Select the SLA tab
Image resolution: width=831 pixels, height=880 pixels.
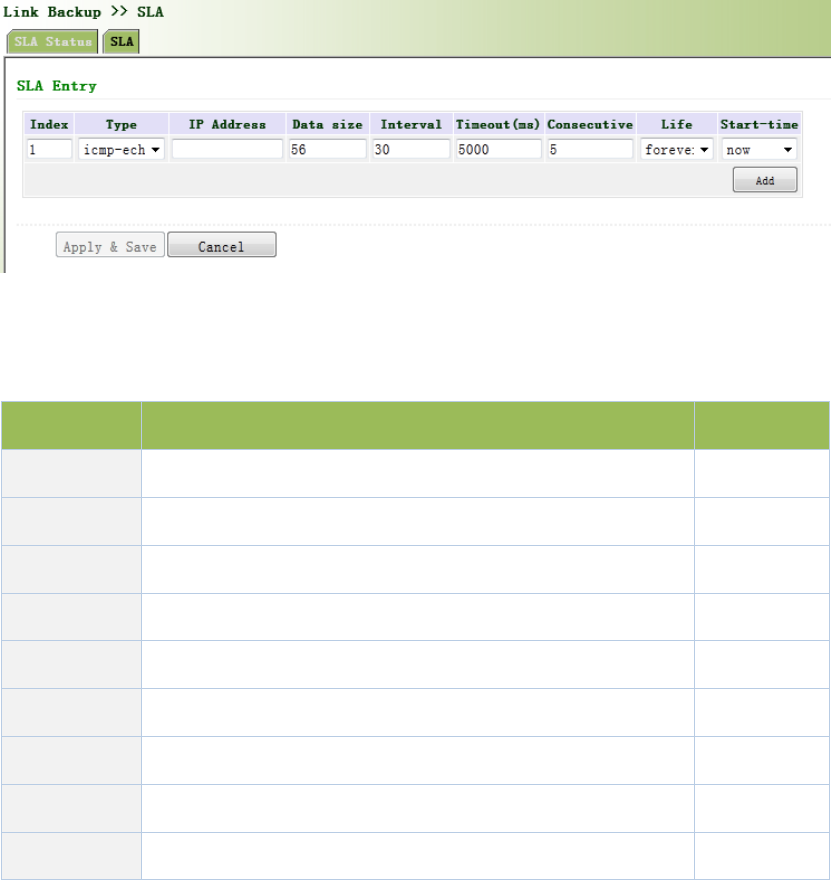122,42
